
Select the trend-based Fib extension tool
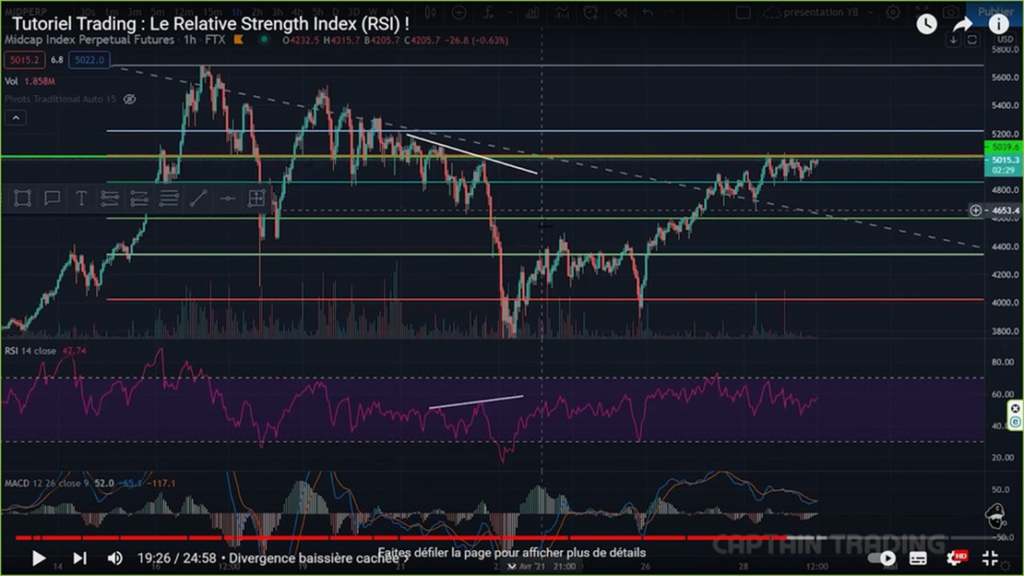click(139, 199)
